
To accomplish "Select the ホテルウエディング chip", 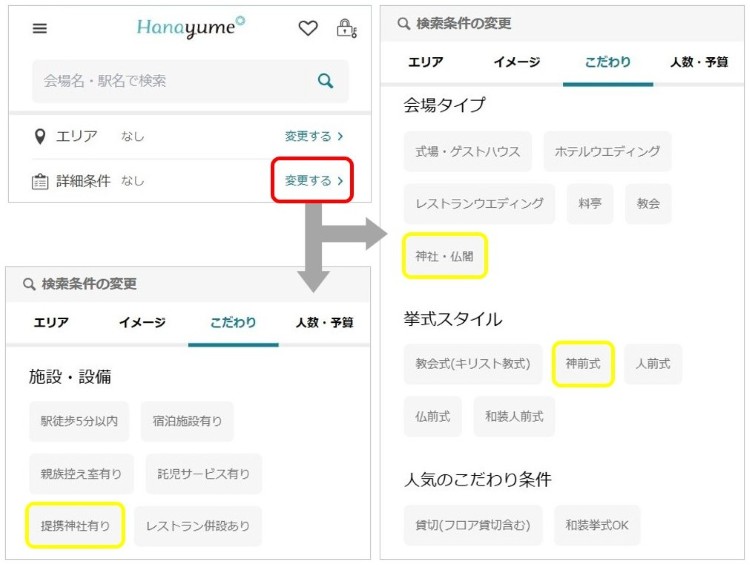I will click(608, 152).
